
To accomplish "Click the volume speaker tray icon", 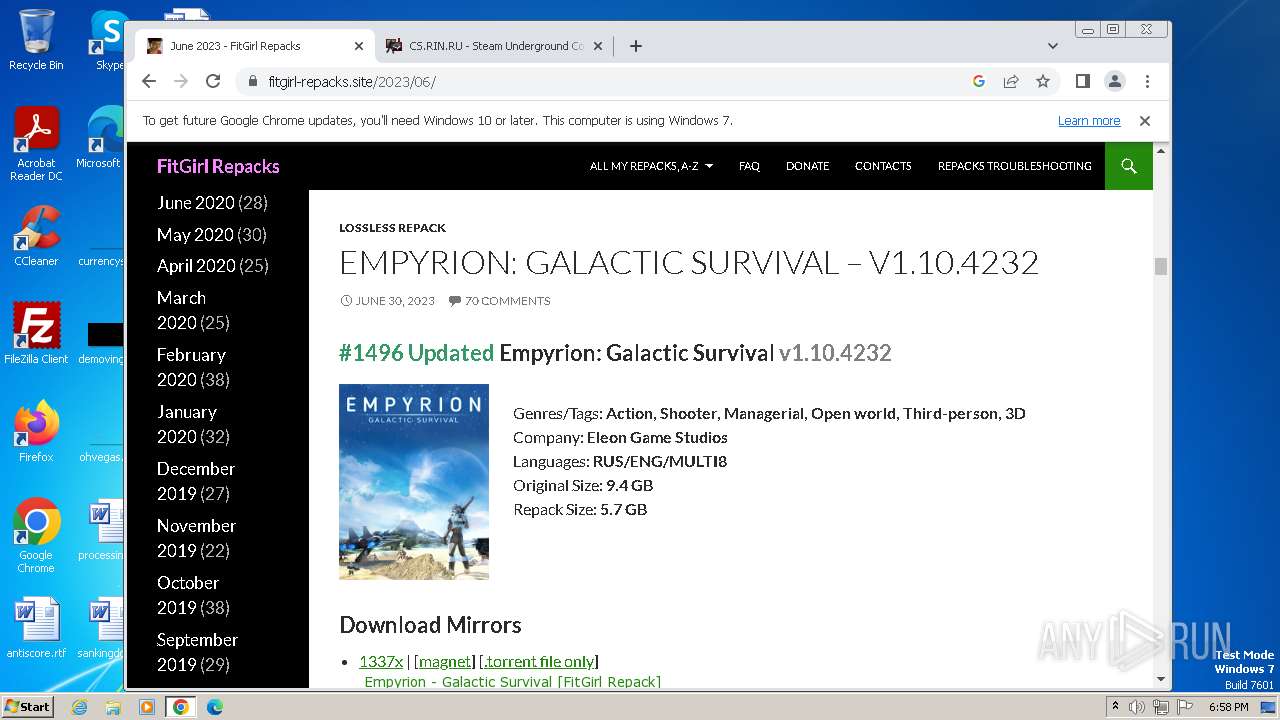I will pyautogui.click(x=1137, y=707).
